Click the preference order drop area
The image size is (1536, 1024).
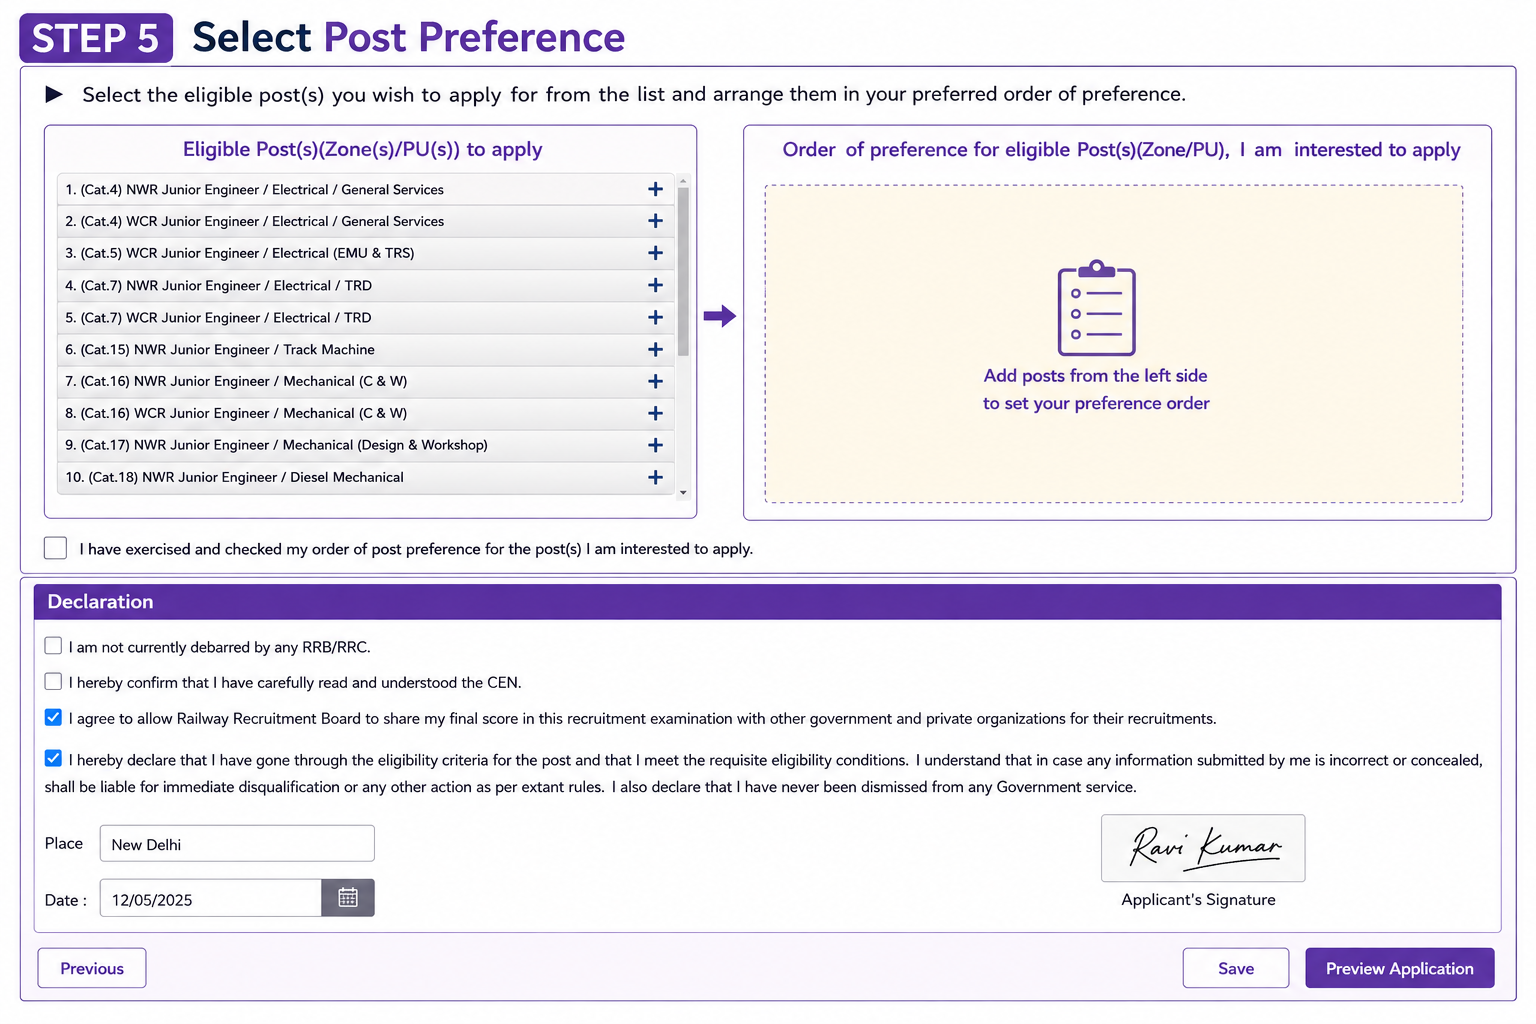tap(1114, 343)
